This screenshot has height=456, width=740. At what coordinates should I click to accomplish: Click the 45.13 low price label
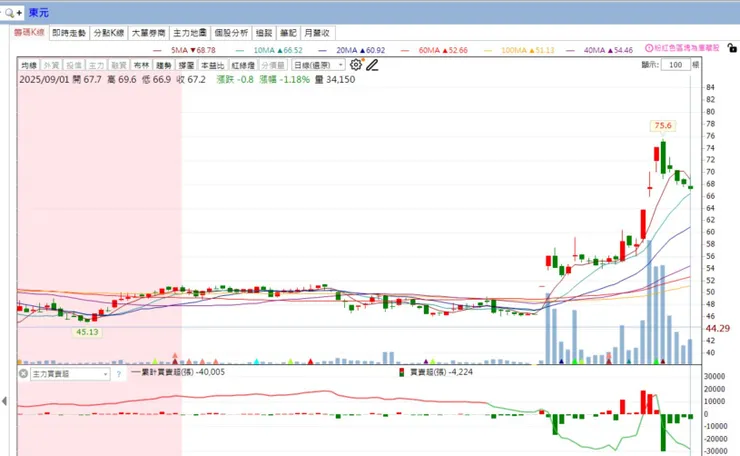click(87, 332)
